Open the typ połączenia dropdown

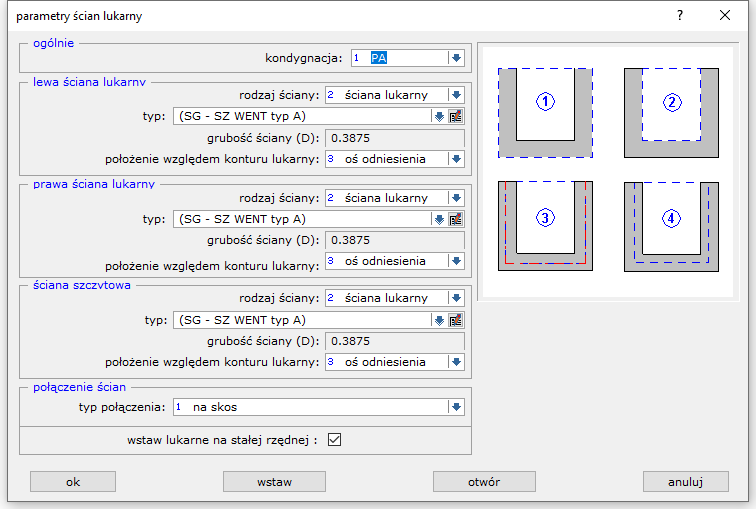point(456,407)
